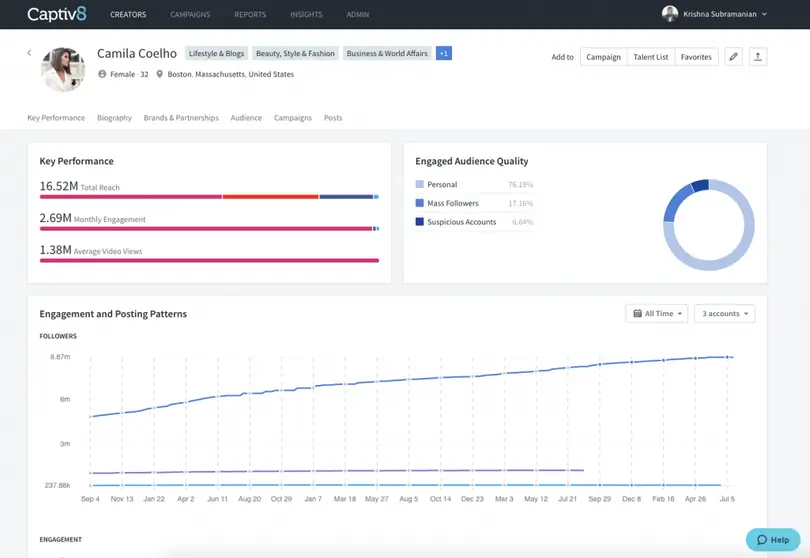Viewport: 810px width, 558px height.
Task: Toggle Suspicious Accounts legend entry
Action: pos(461,222)
